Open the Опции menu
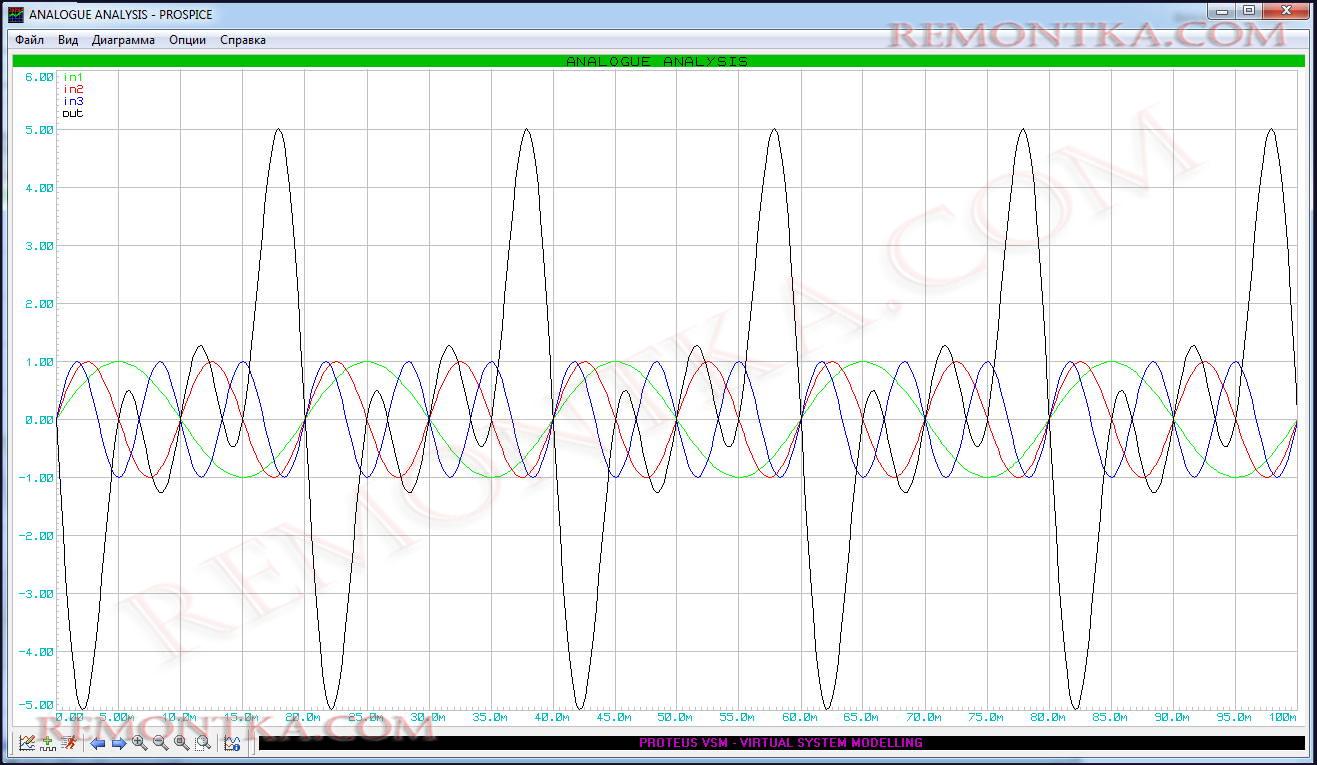This screenshot has width=1317, height=765. click(188, 40)
